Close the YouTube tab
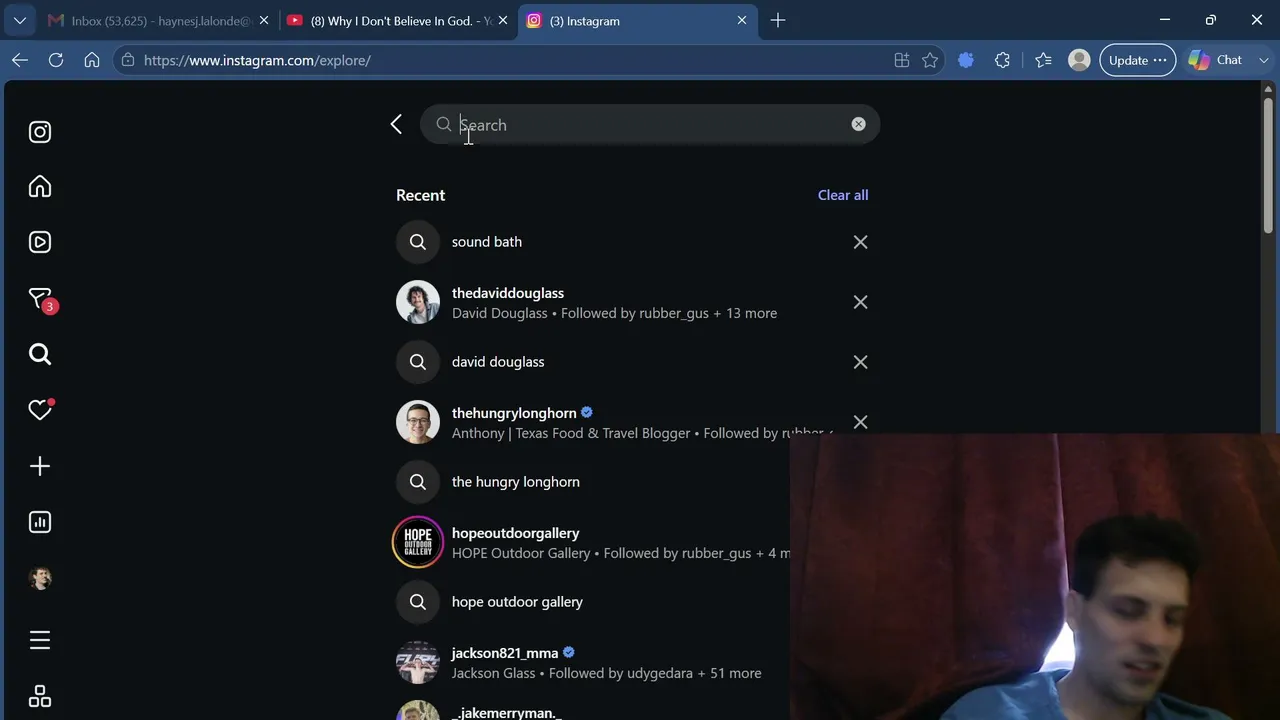The width and height of the screenshot is (1280, 720). (503, 20)
